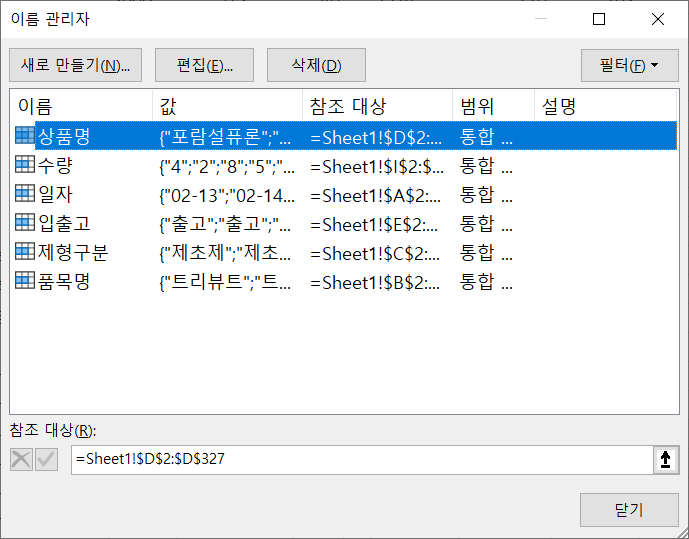Click the 삭제(D) button
The height and width of the screenshot is (539, 689).
coord(316,65)
